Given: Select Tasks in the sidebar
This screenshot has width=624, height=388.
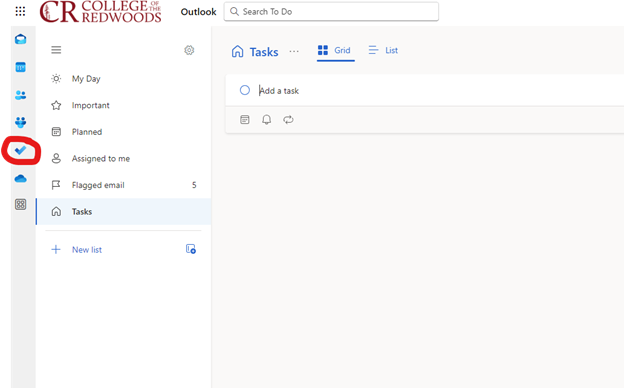Looking at the screenshot, I should [123, 211].
